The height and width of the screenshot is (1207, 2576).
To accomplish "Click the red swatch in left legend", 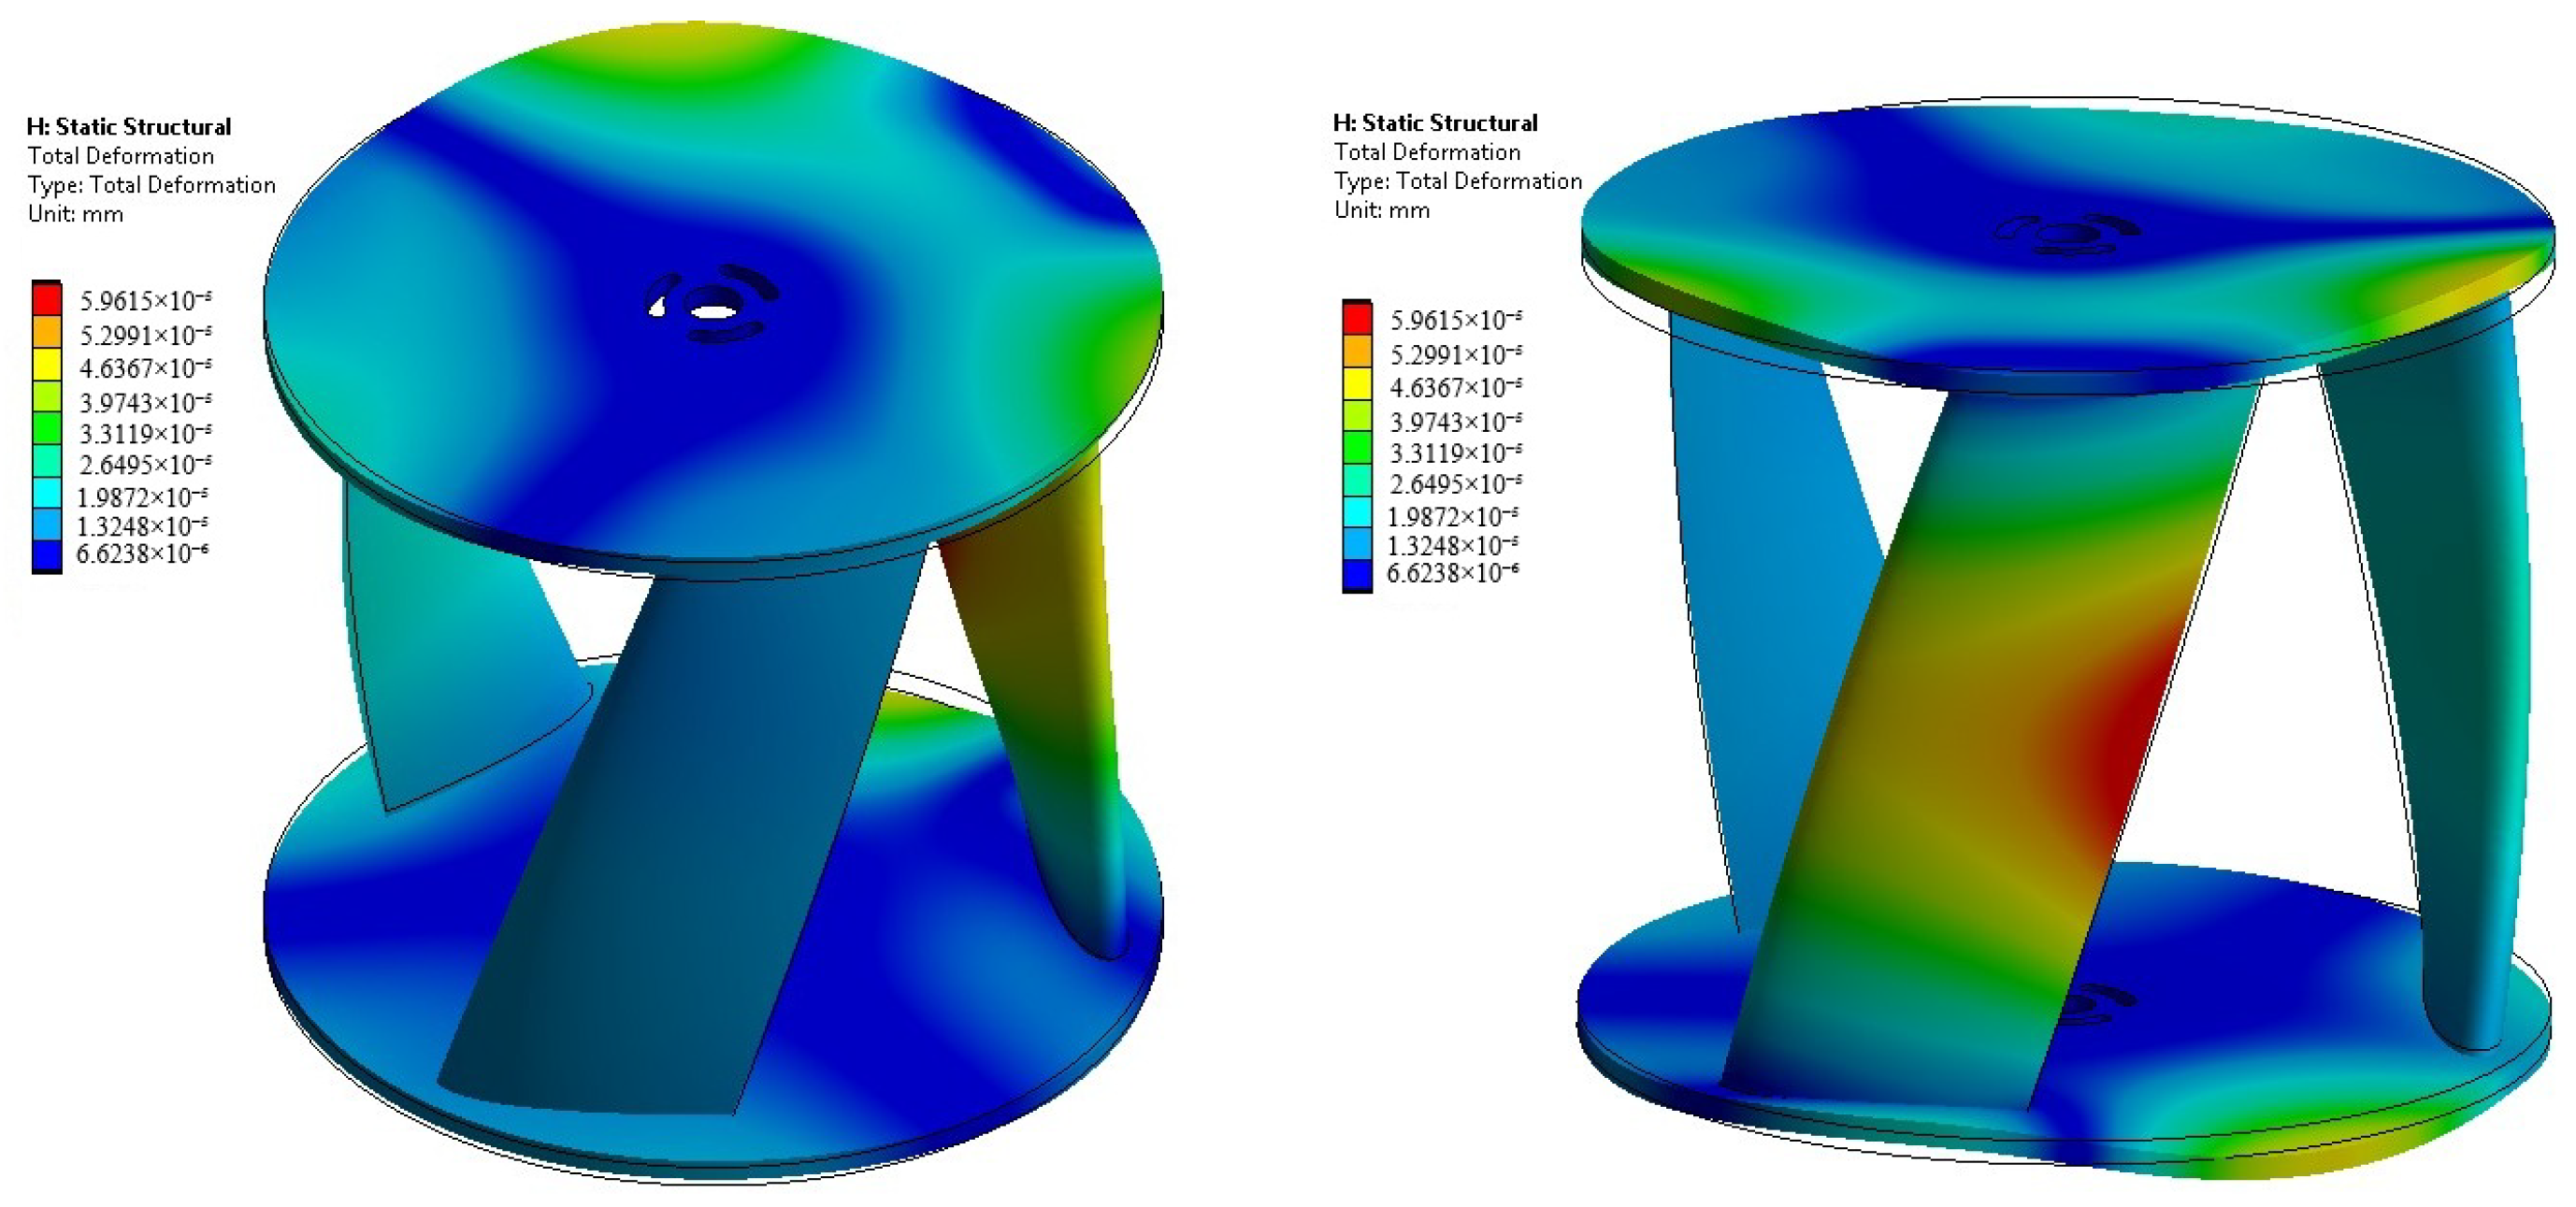I will [x=46, y=300].
